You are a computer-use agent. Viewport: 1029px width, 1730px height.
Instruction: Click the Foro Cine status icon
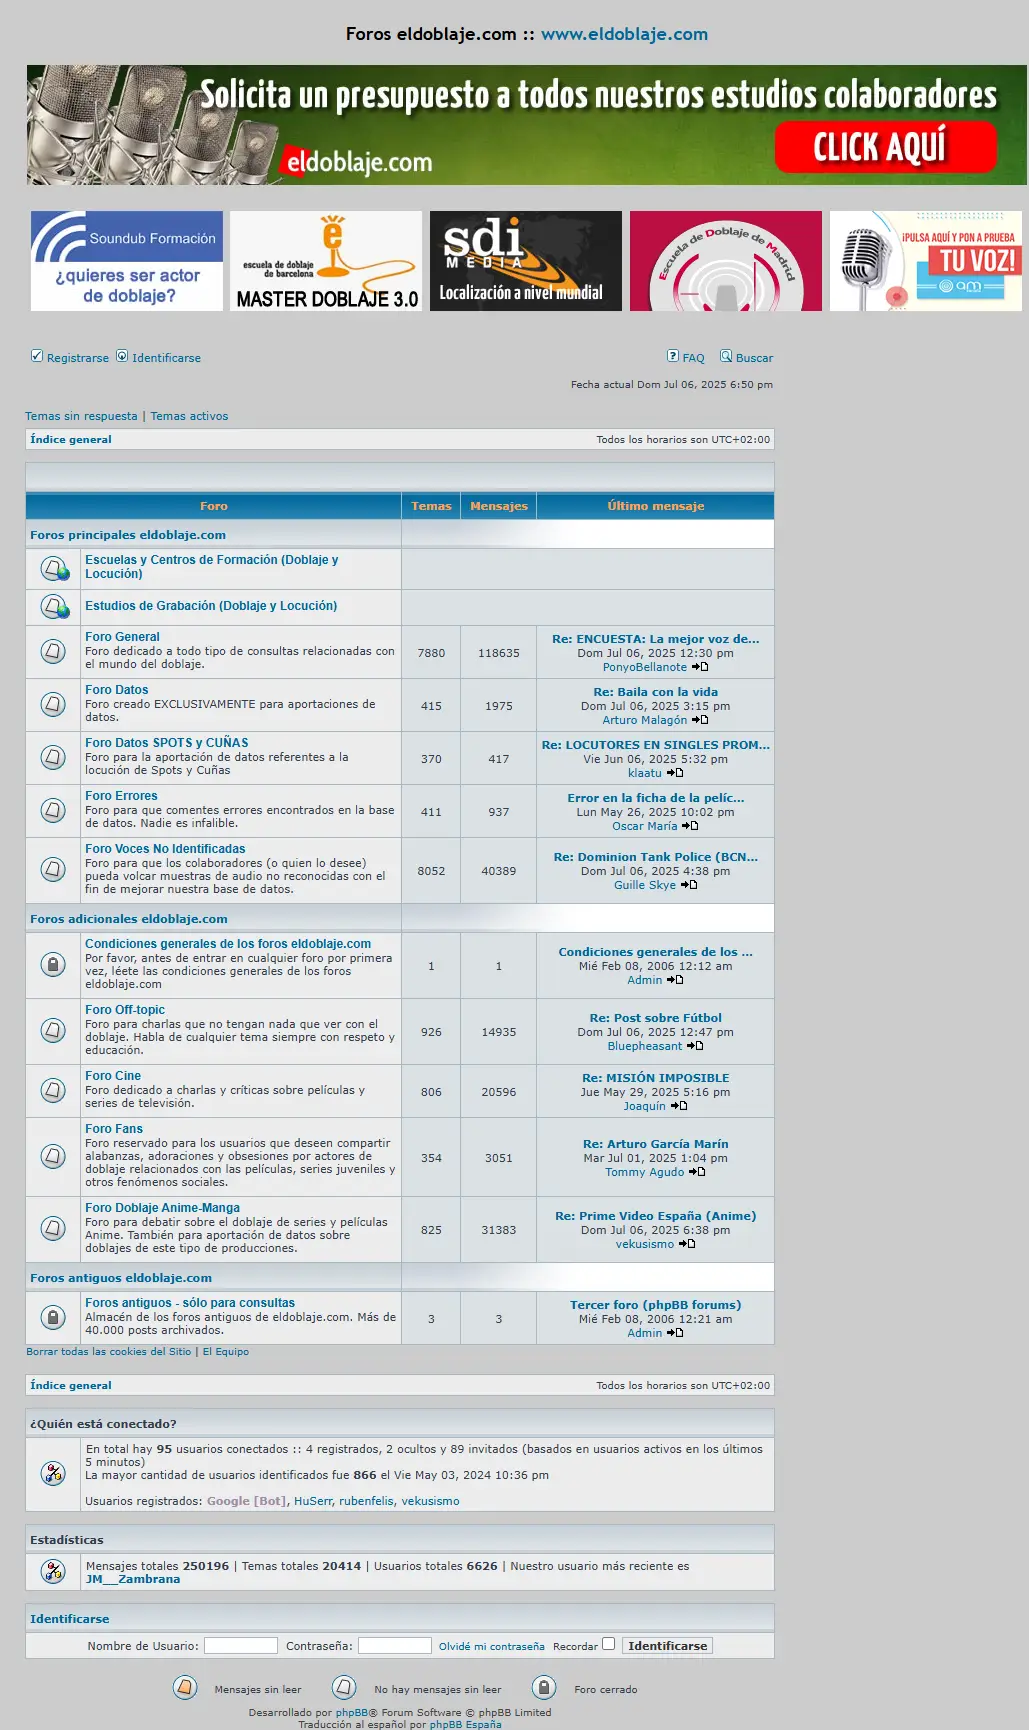tap(53, 1090)
